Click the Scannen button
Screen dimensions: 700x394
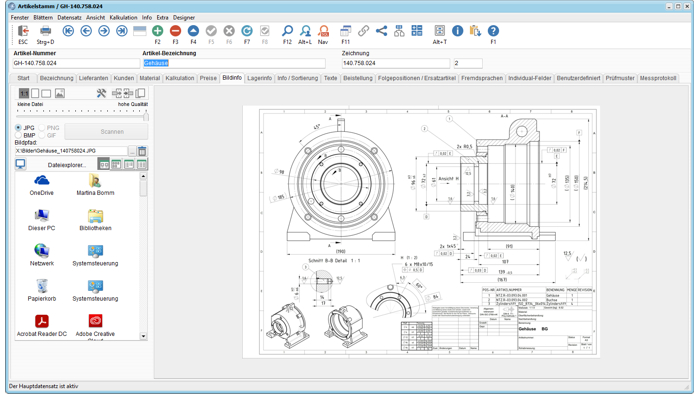coord(106,132)
